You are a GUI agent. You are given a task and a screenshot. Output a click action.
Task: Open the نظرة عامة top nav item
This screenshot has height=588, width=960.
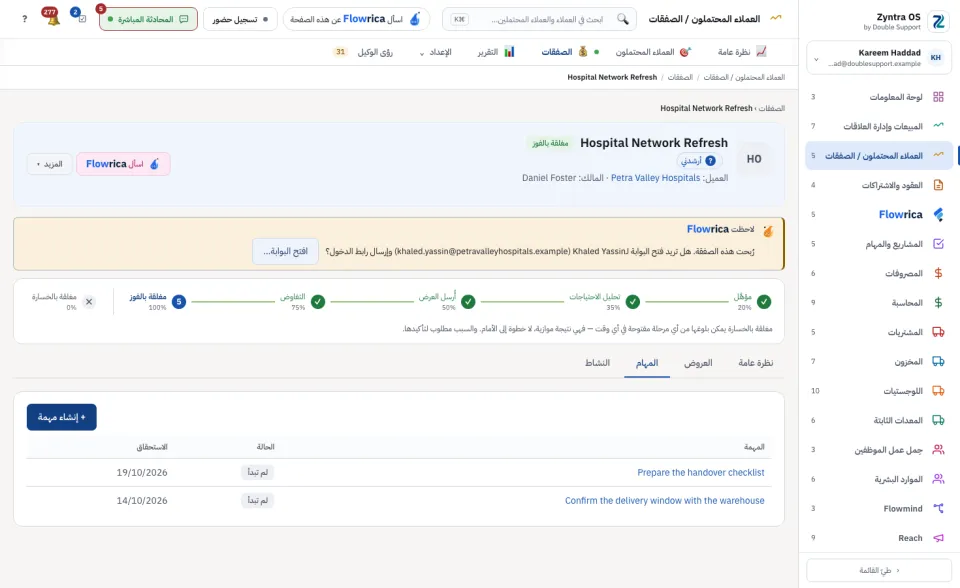(x=741, y=52)
